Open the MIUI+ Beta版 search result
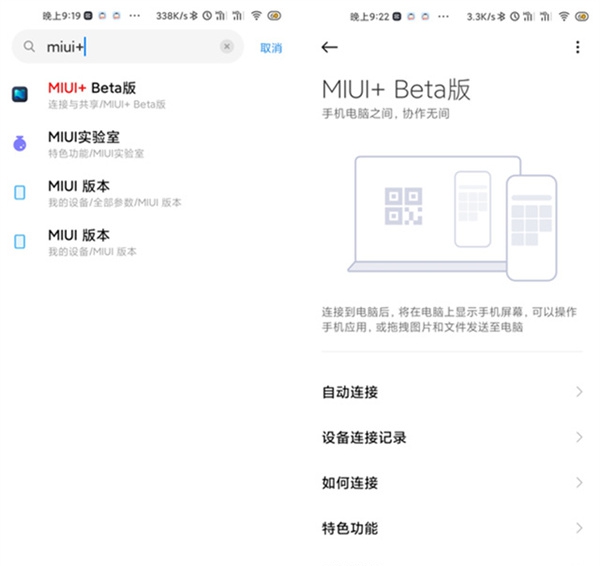Image resolution: width=600 pixels, height=566 pixels. point(147,95)
